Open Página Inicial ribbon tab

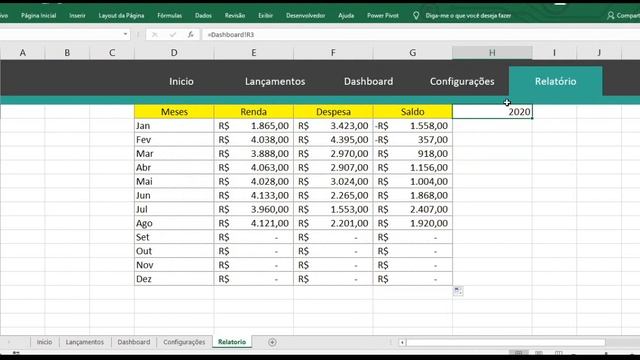coord(38,16)
